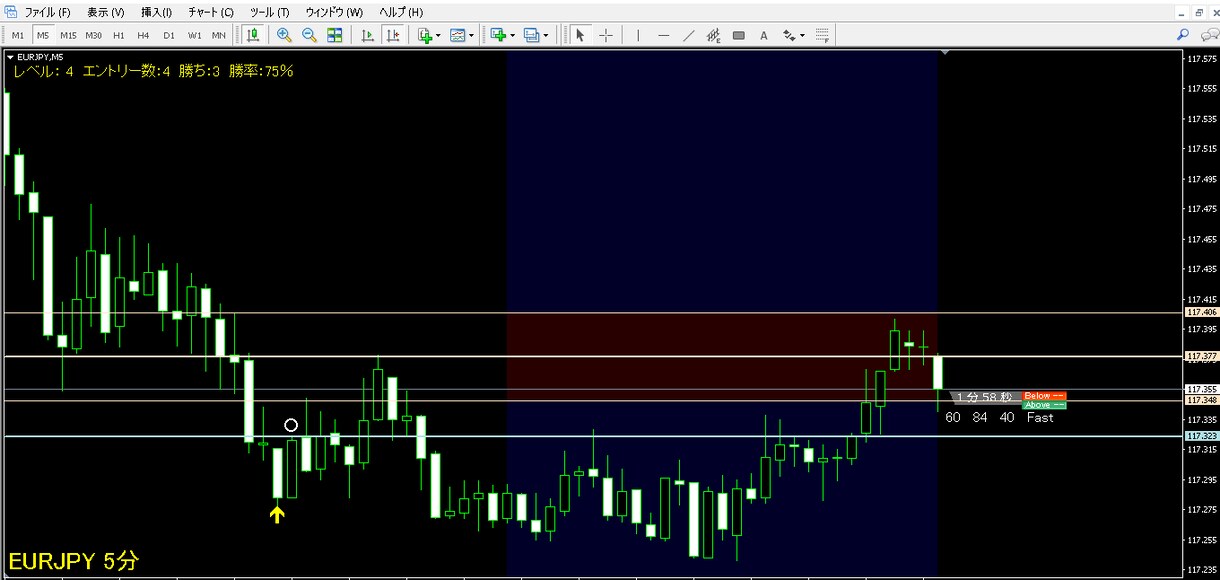Select the Fibonacci retracement tool
This screenshot has height=580, width=1220.
[x=823, y=35]
